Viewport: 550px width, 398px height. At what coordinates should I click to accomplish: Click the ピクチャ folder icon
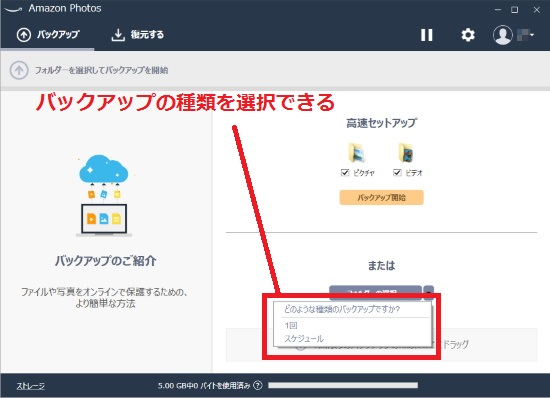point(357,153)
